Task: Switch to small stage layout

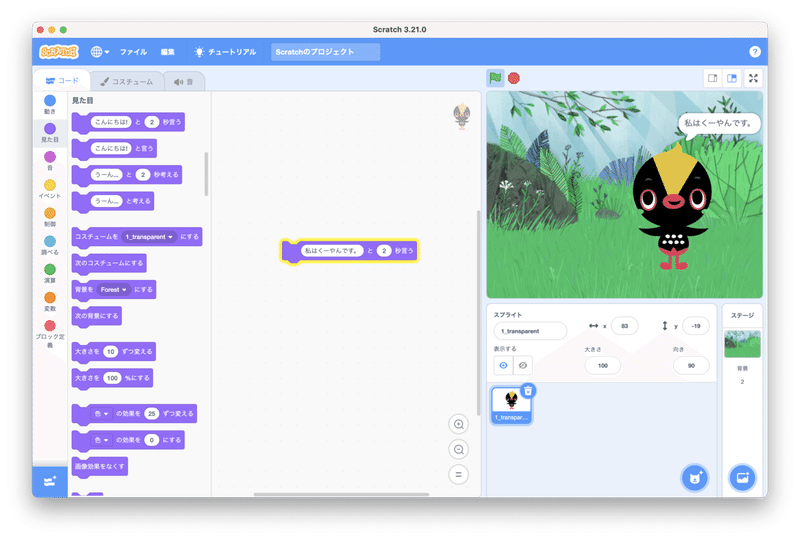Action: coord(713,78)
